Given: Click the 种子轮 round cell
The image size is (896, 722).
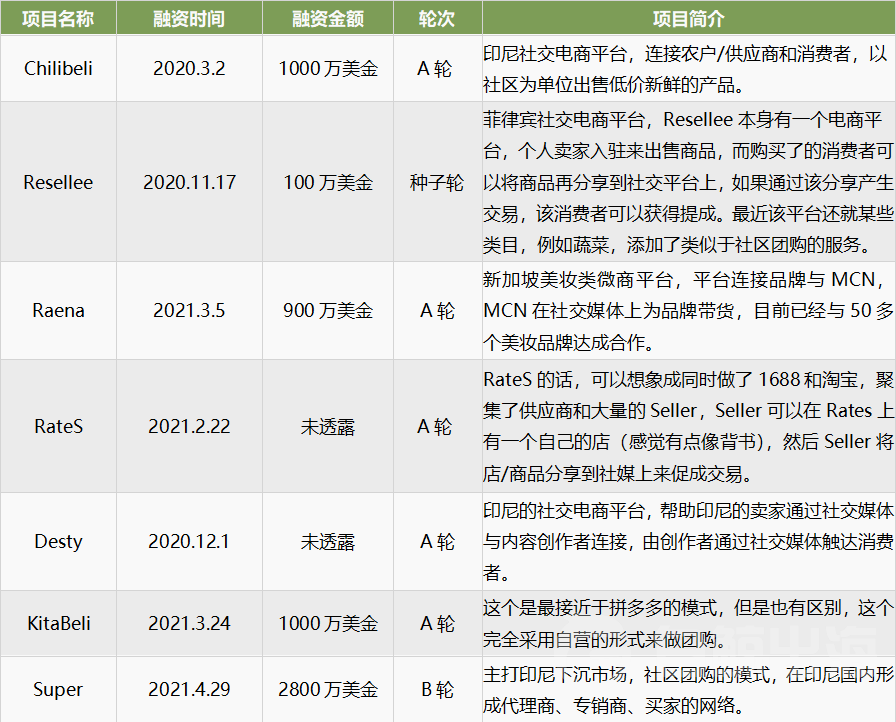Looking at the screenshot, I should [x=438, y=182].
